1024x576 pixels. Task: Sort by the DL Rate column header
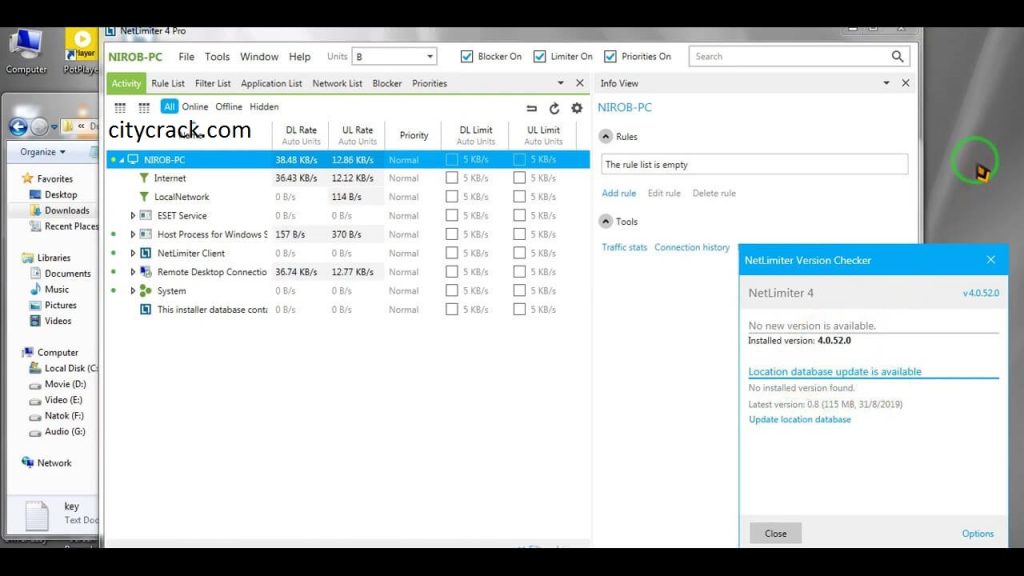[x=301, y=135]
